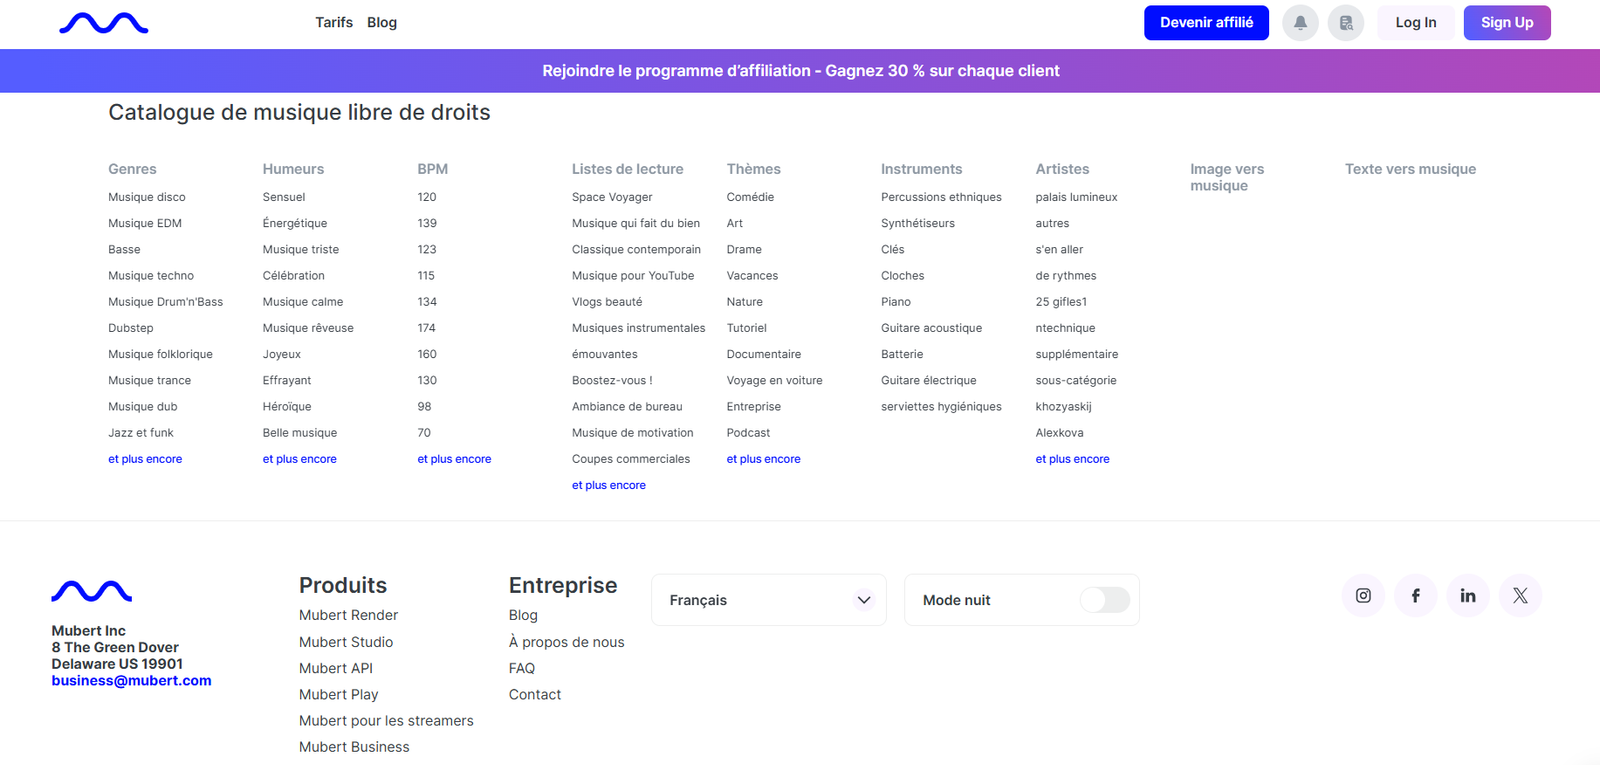The height and width of the screenshot is (765, 1600).
Task: Click the Mubert wave logo in header
Action: [103, 23]
